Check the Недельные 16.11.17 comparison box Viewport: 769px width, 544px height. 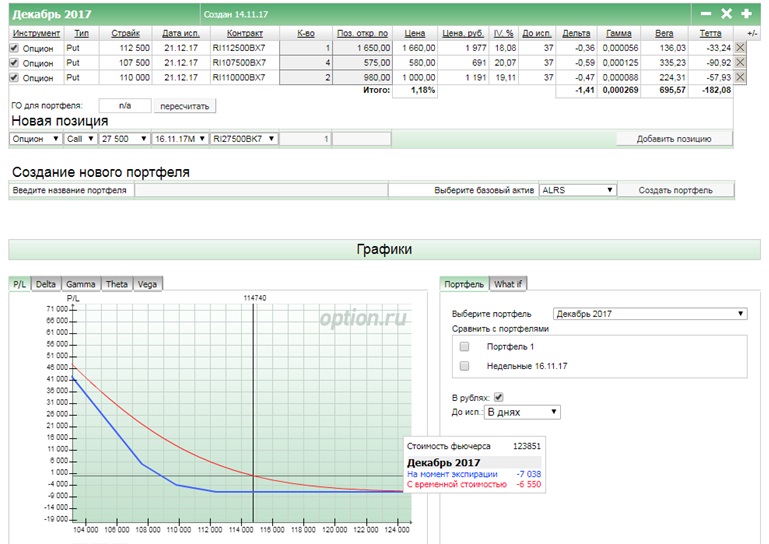coord(464,366)
